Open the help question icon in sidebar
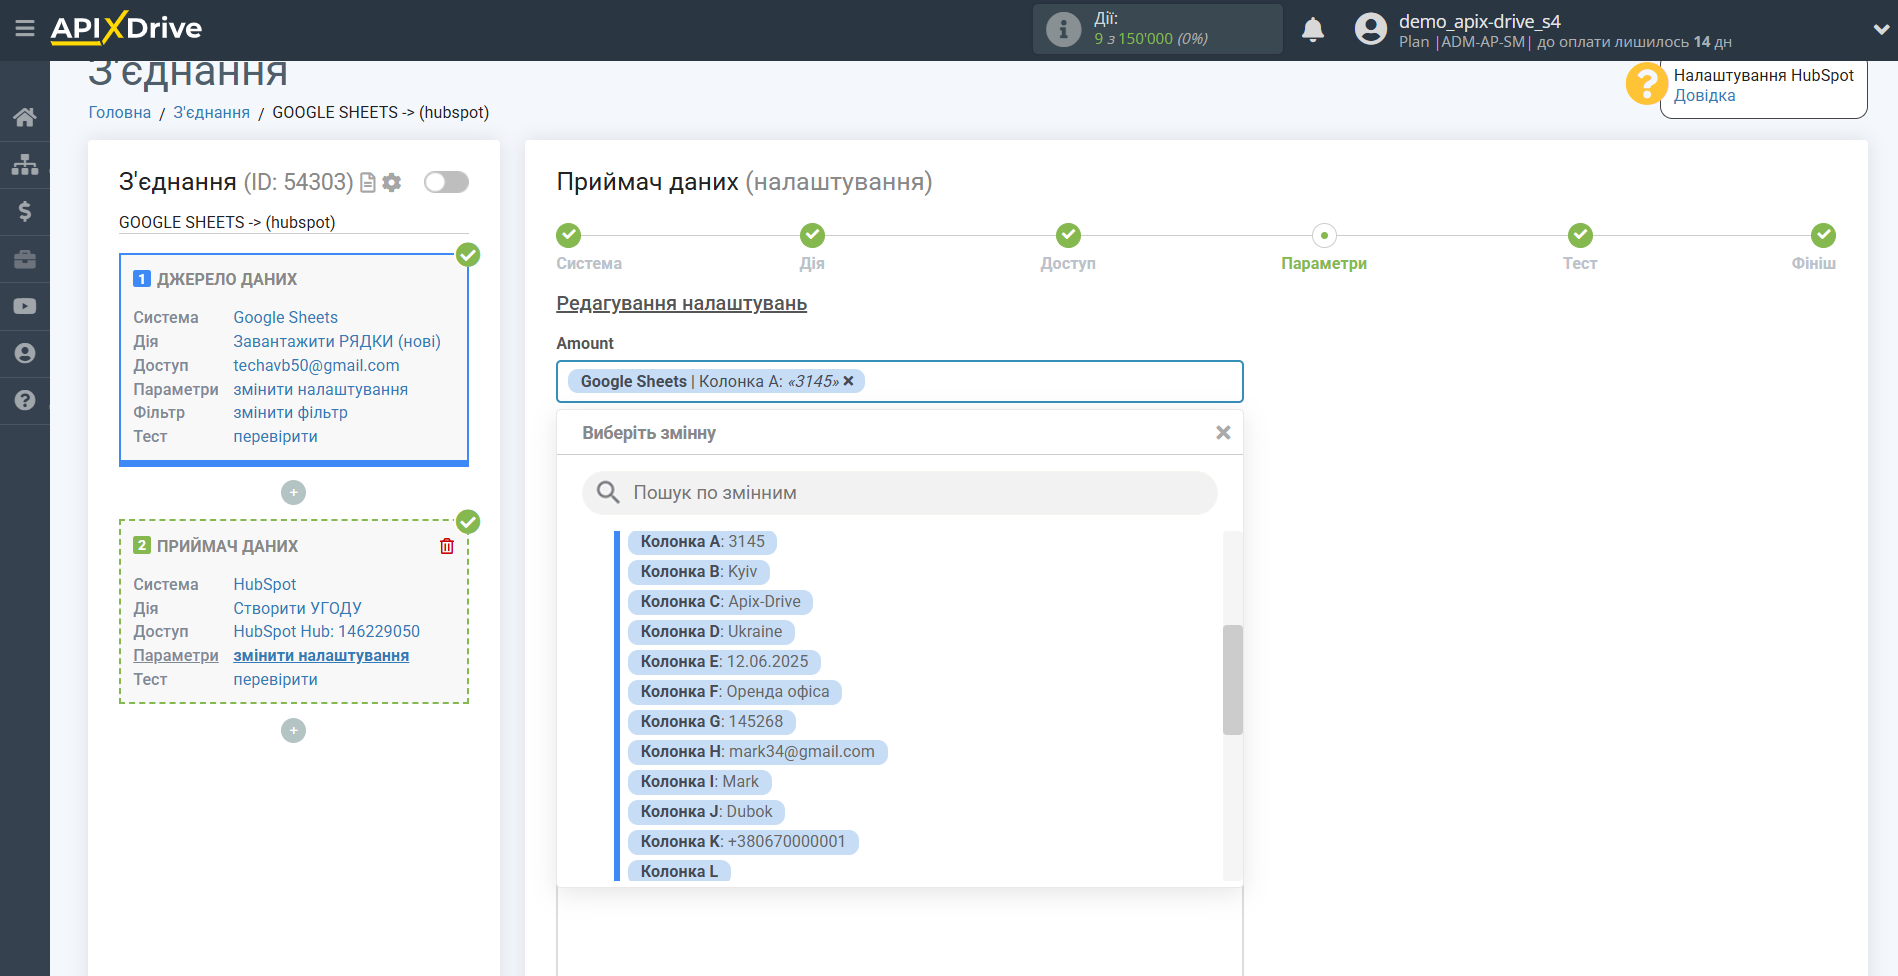Image resolution: width=1898 pixels, height=976 pixels. tap(25, 400)
